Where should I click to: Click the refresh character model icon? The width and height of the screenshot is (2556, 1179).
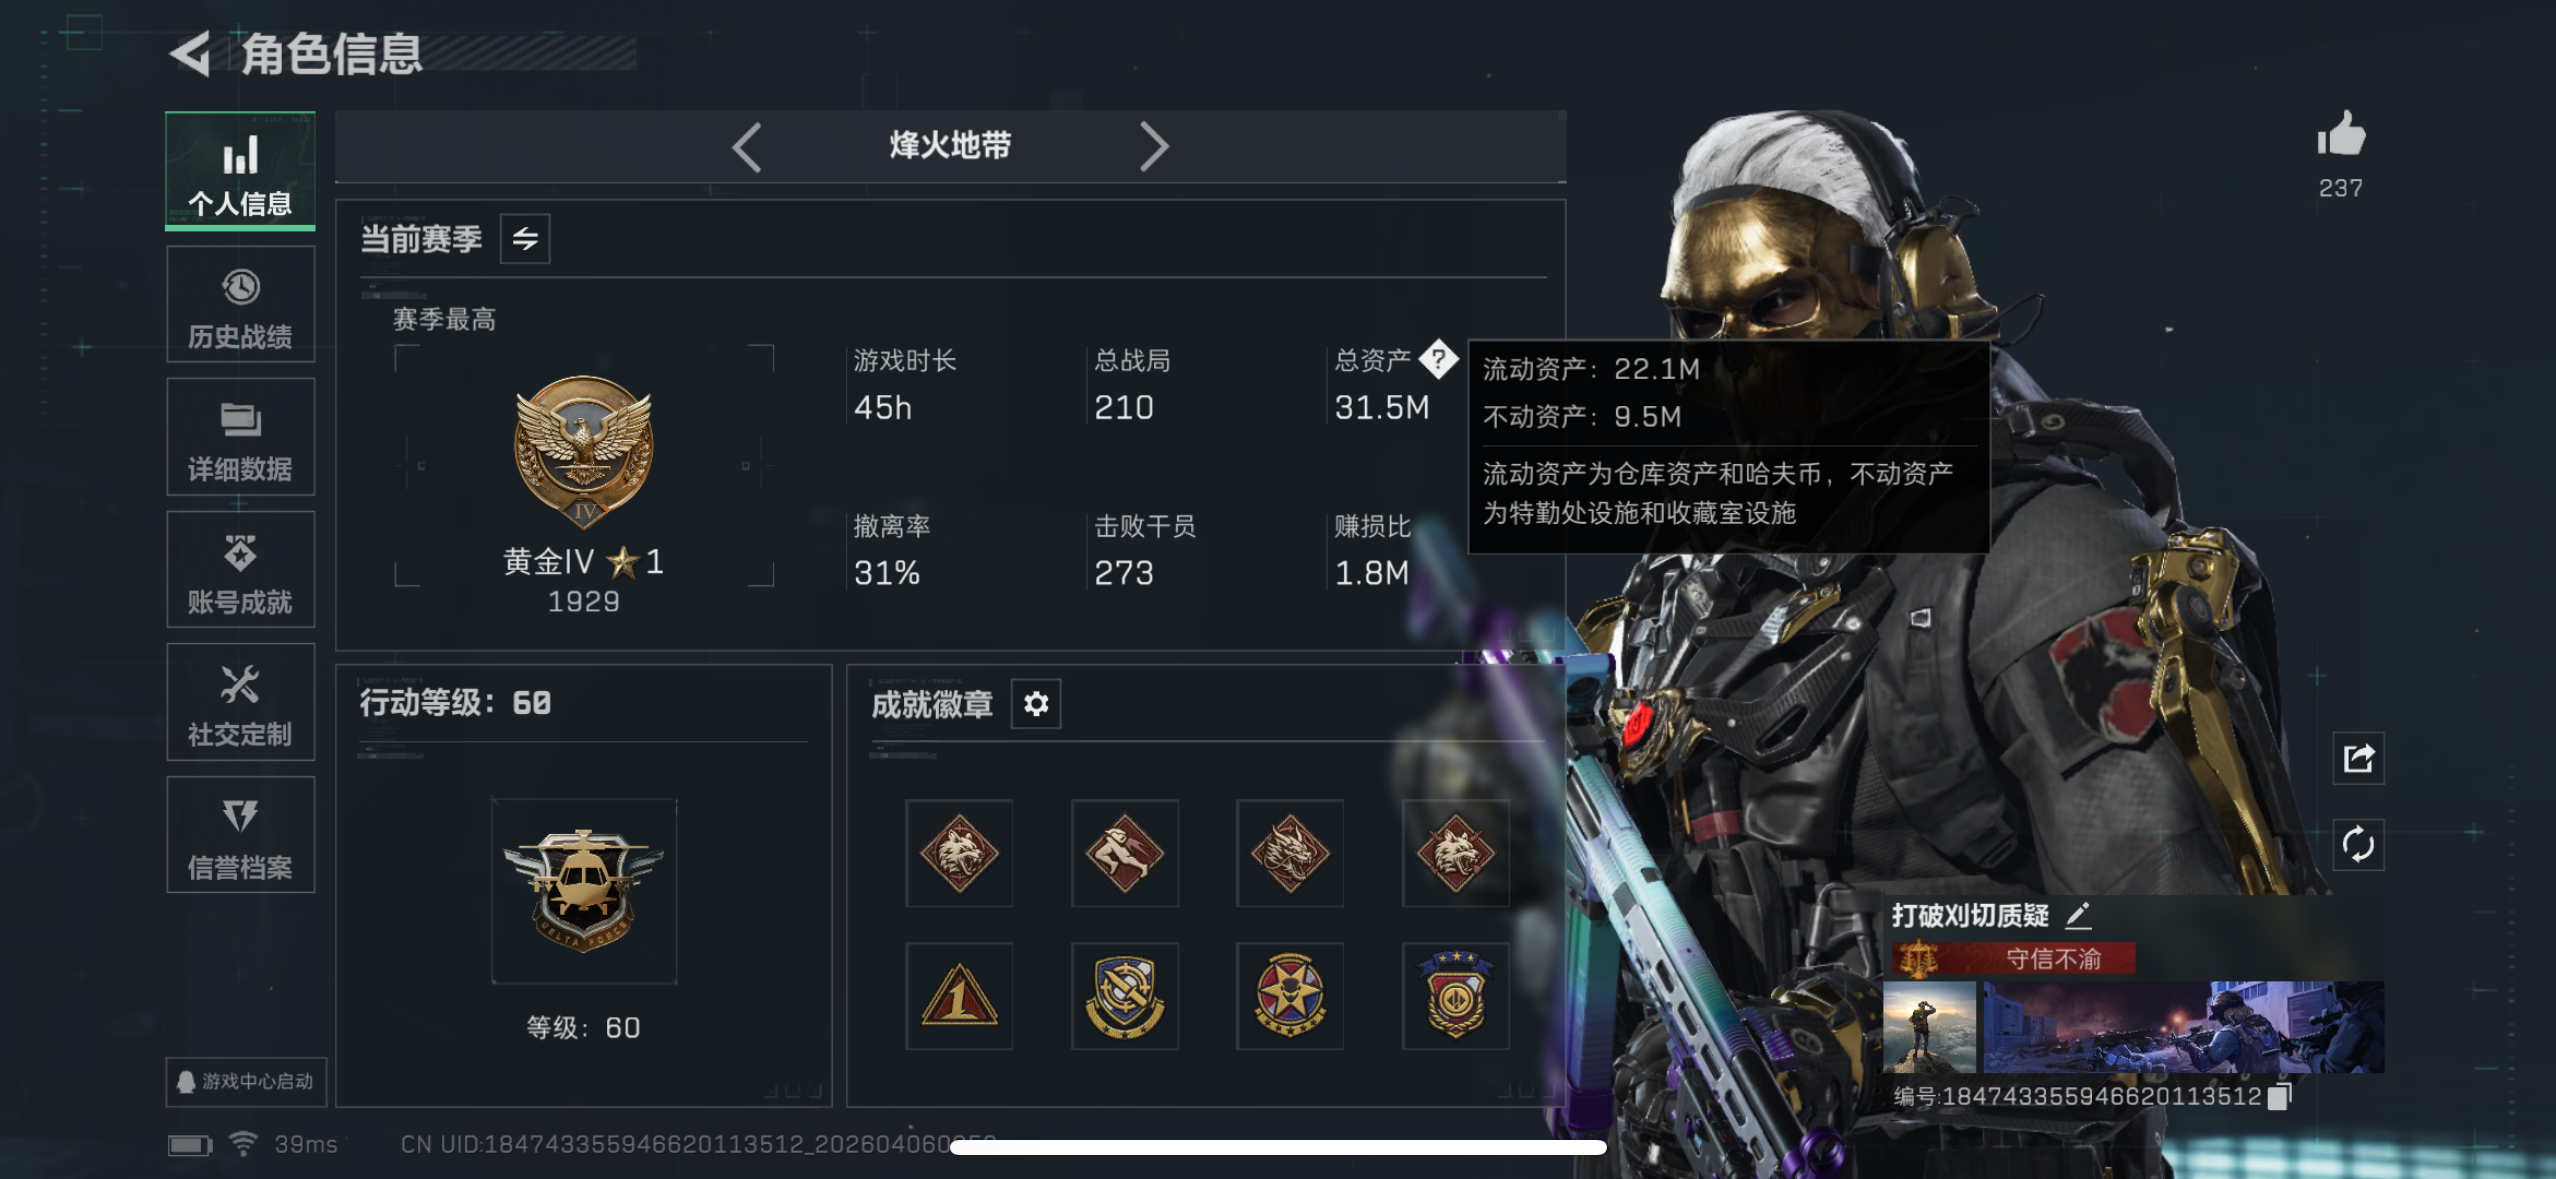pos(2358,845)
